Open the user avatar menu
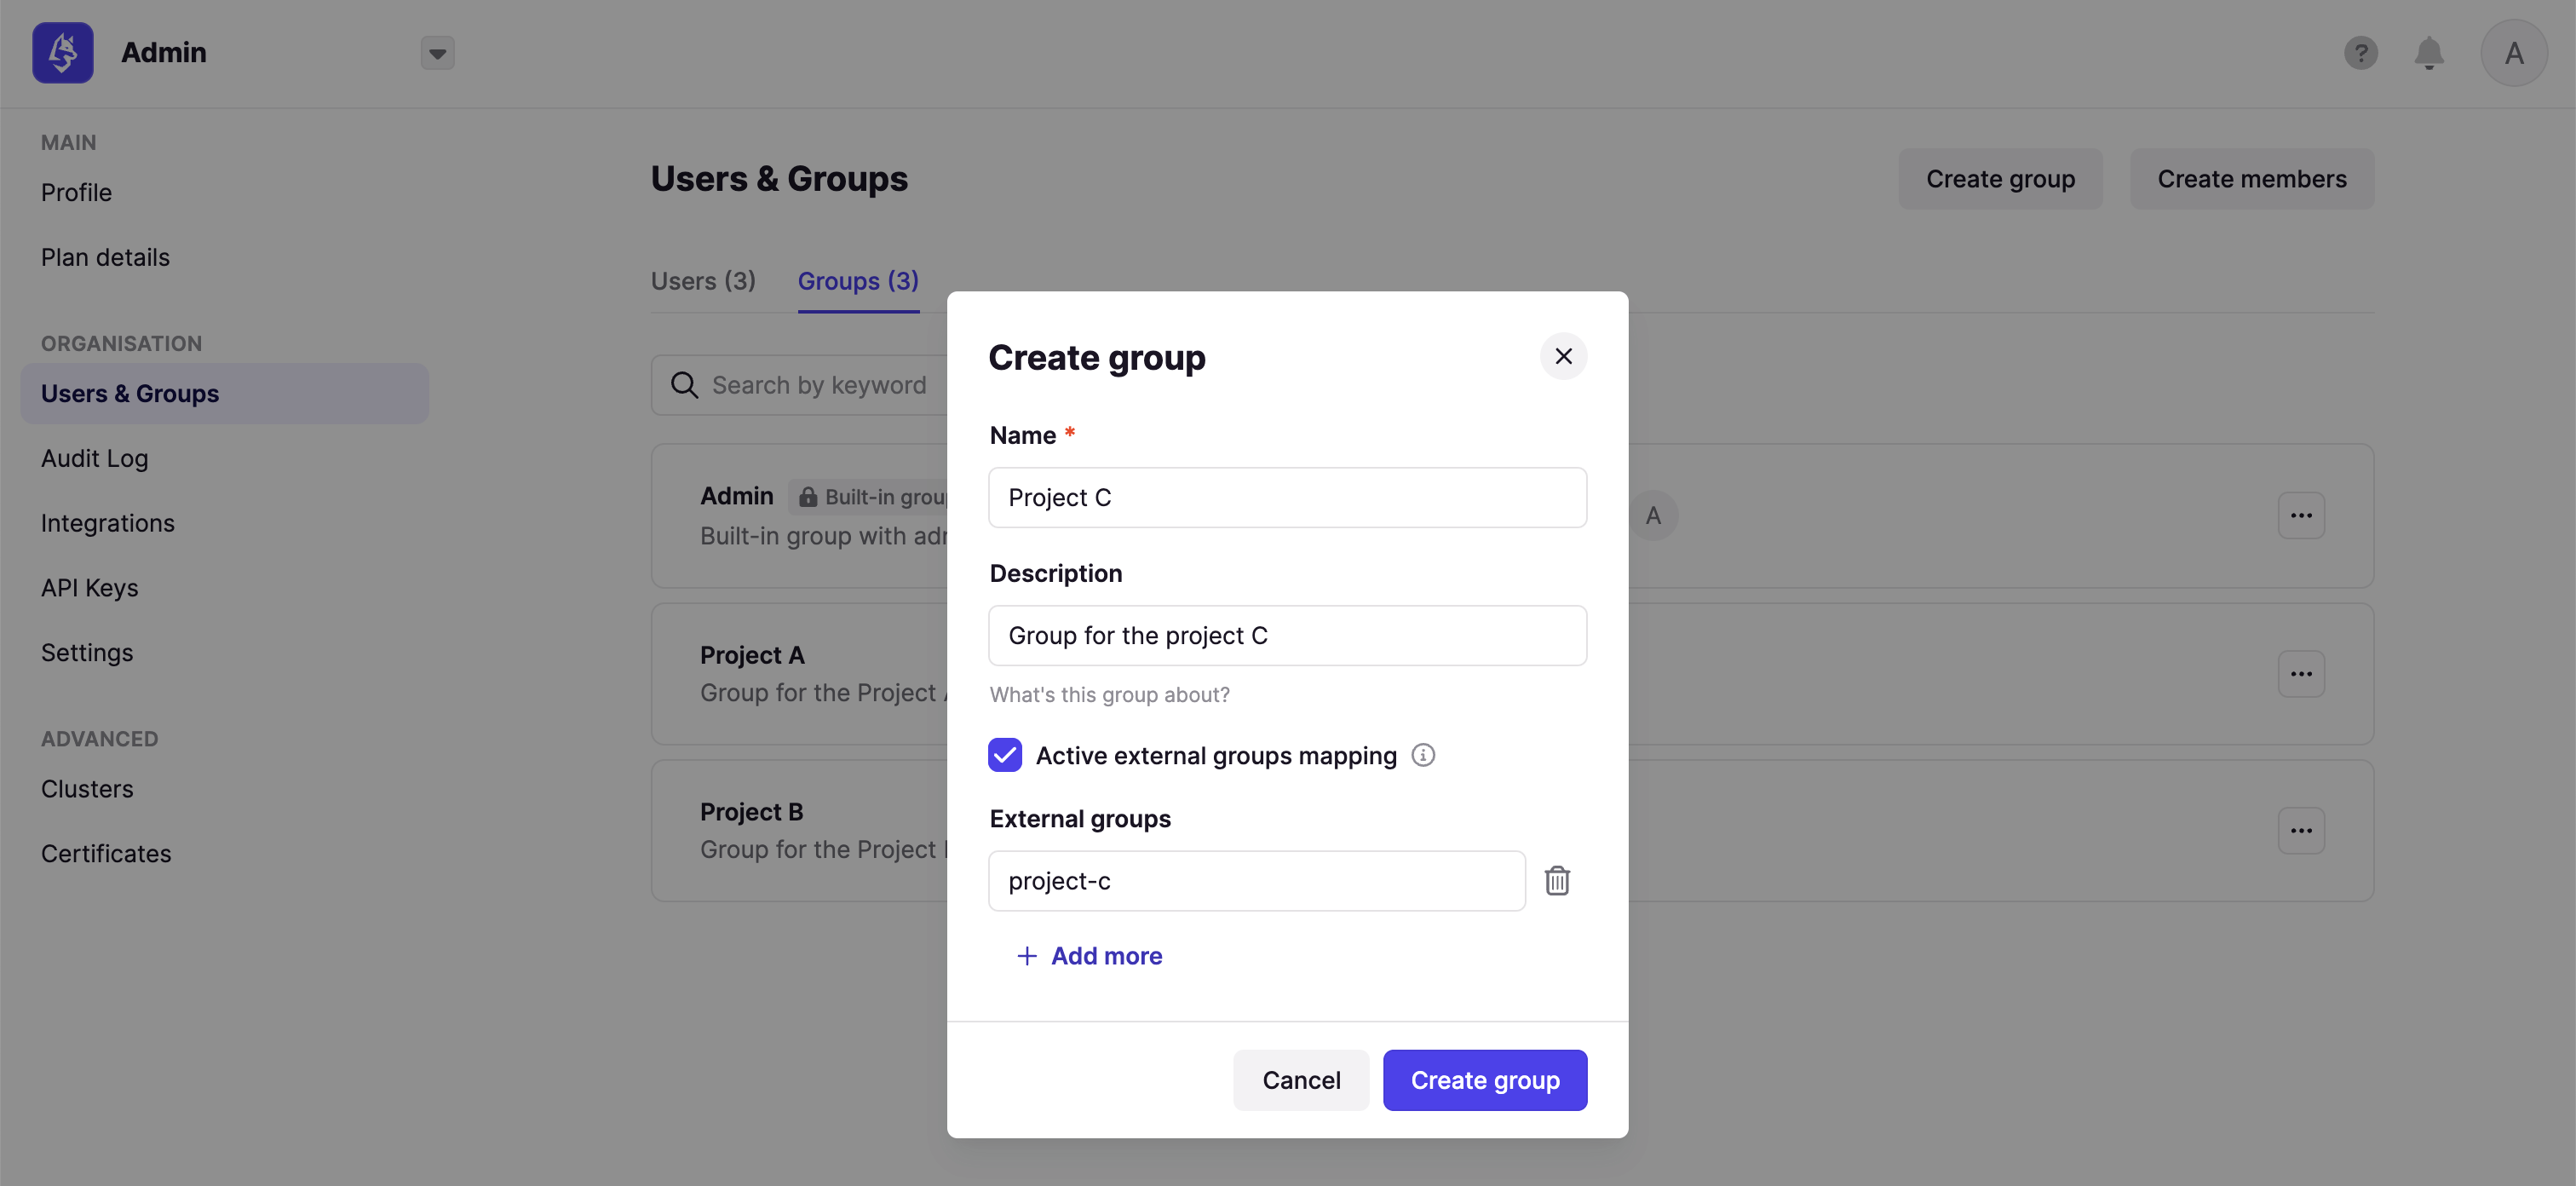 [2514, 53]
